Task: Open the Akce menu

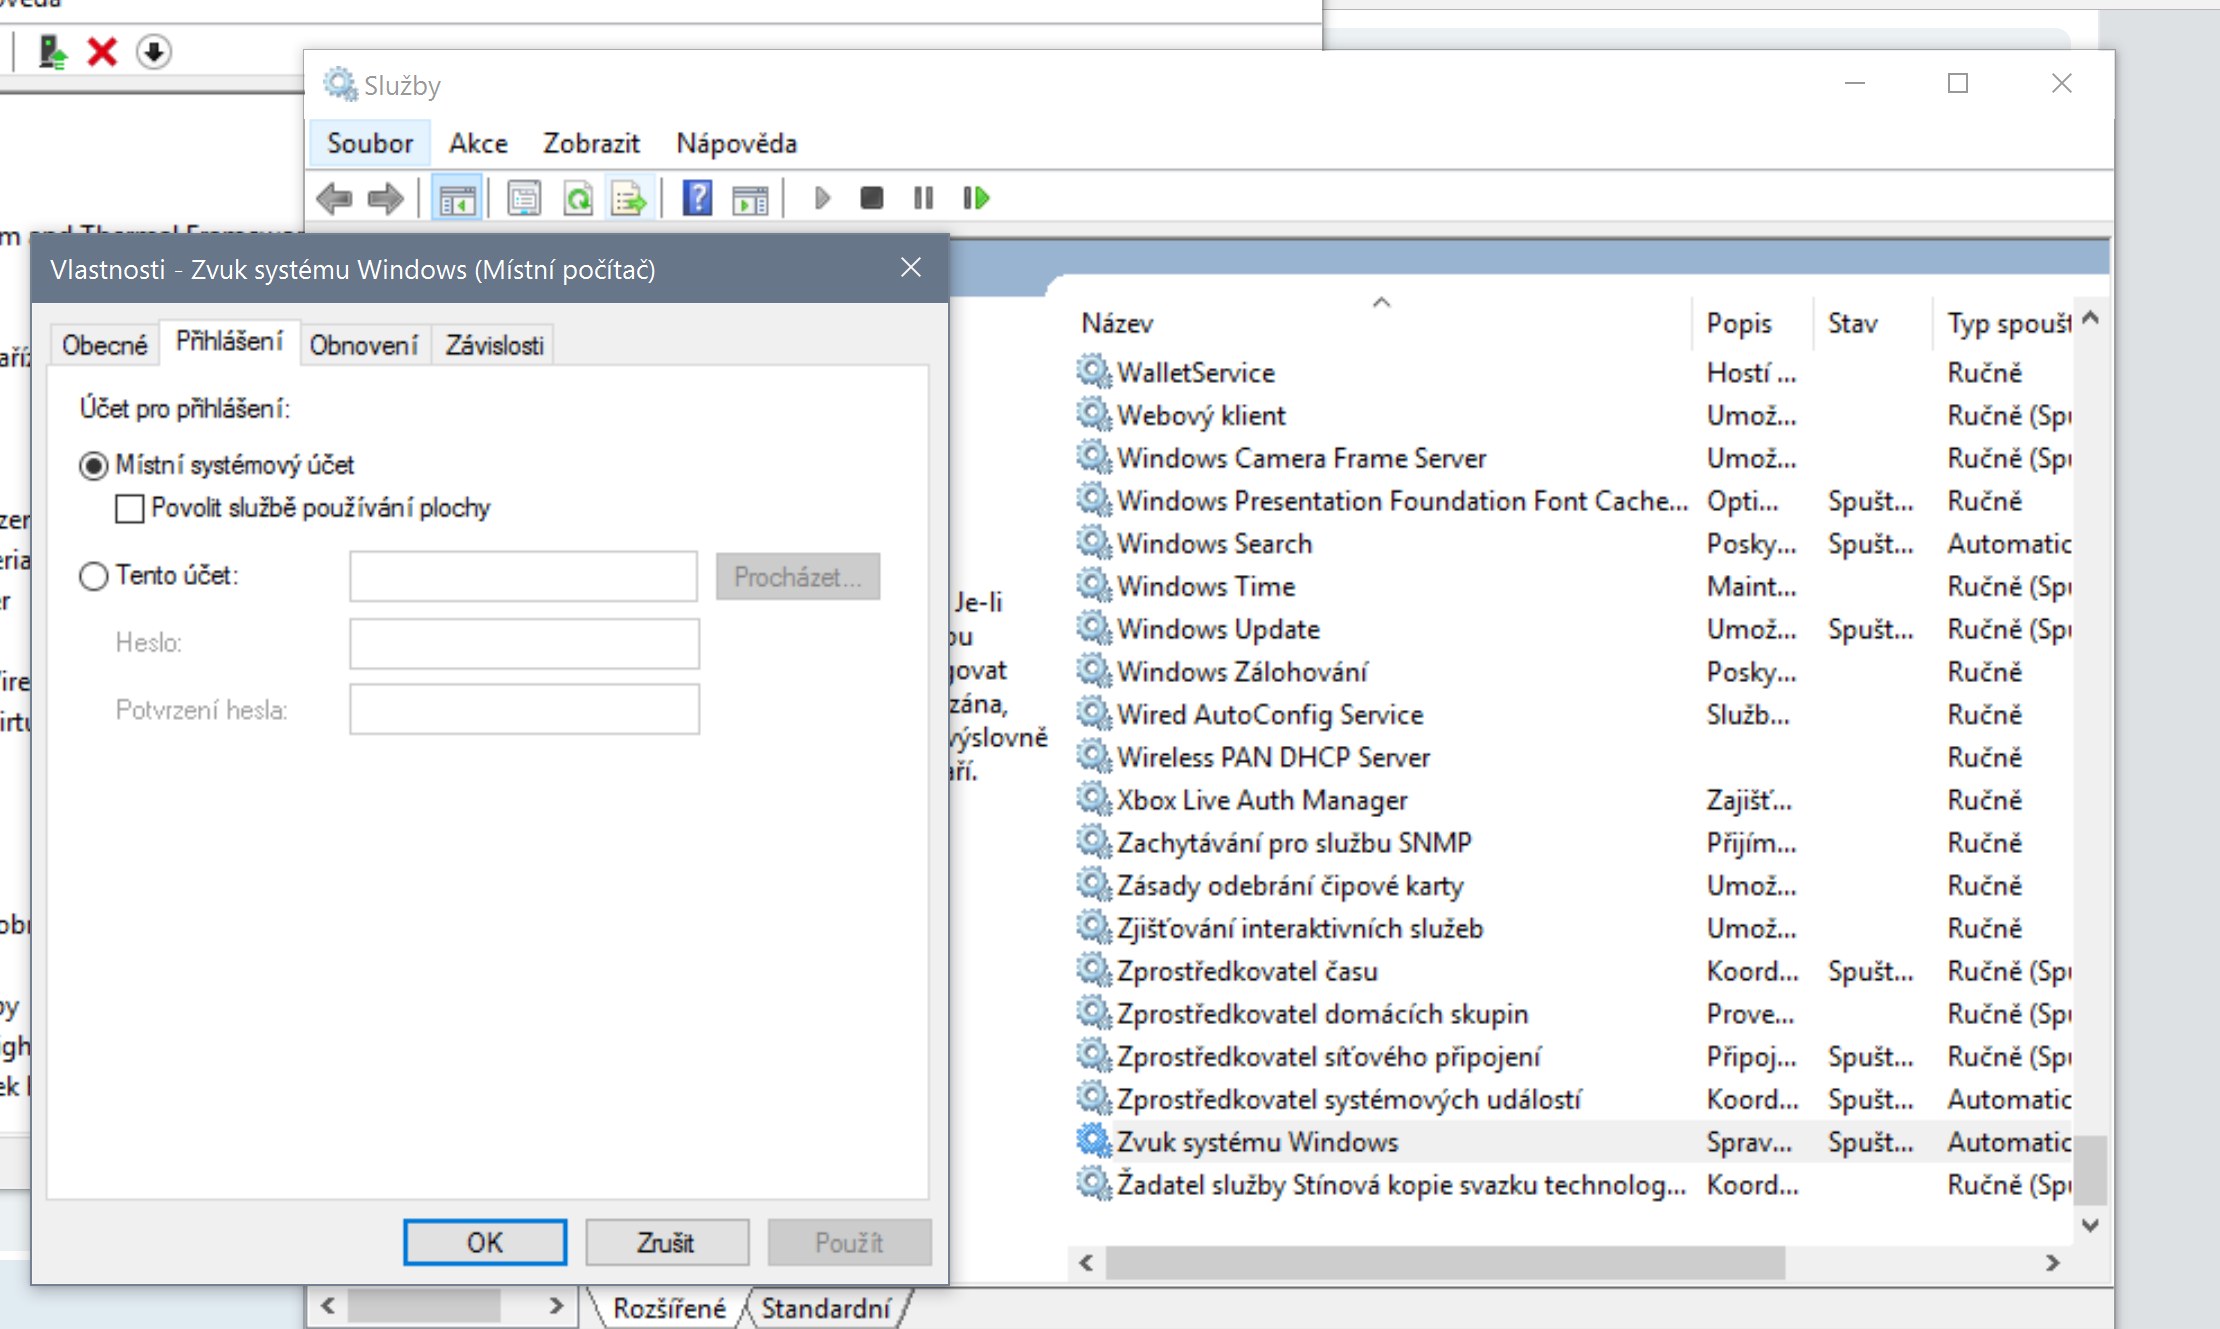Action: tap(478, 144)
